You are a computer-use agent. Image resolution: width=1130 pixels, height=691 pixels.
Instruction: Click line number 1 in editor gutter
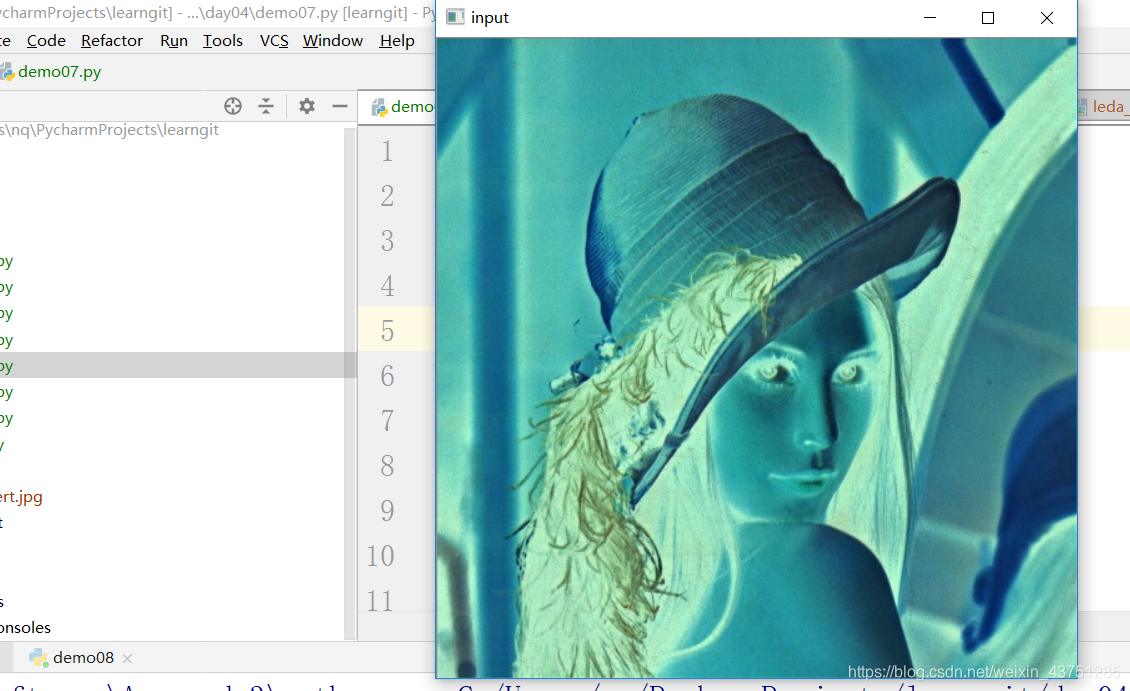(387, 151)
